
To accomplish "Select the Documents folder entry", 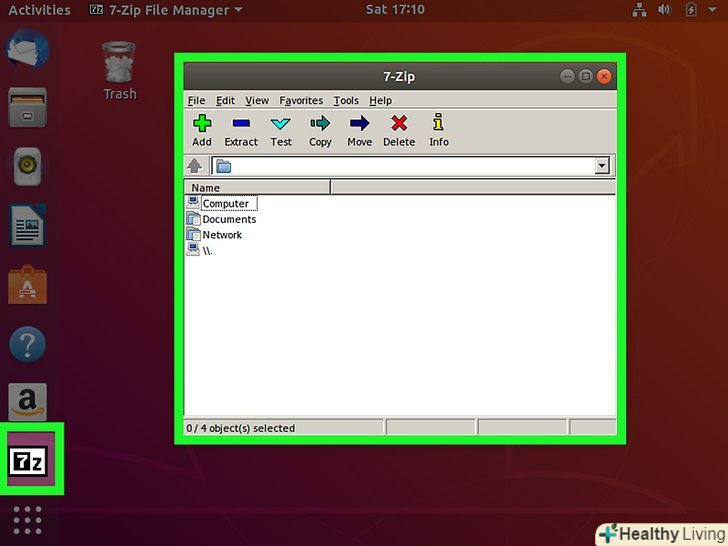I will [x=229, y=219].
